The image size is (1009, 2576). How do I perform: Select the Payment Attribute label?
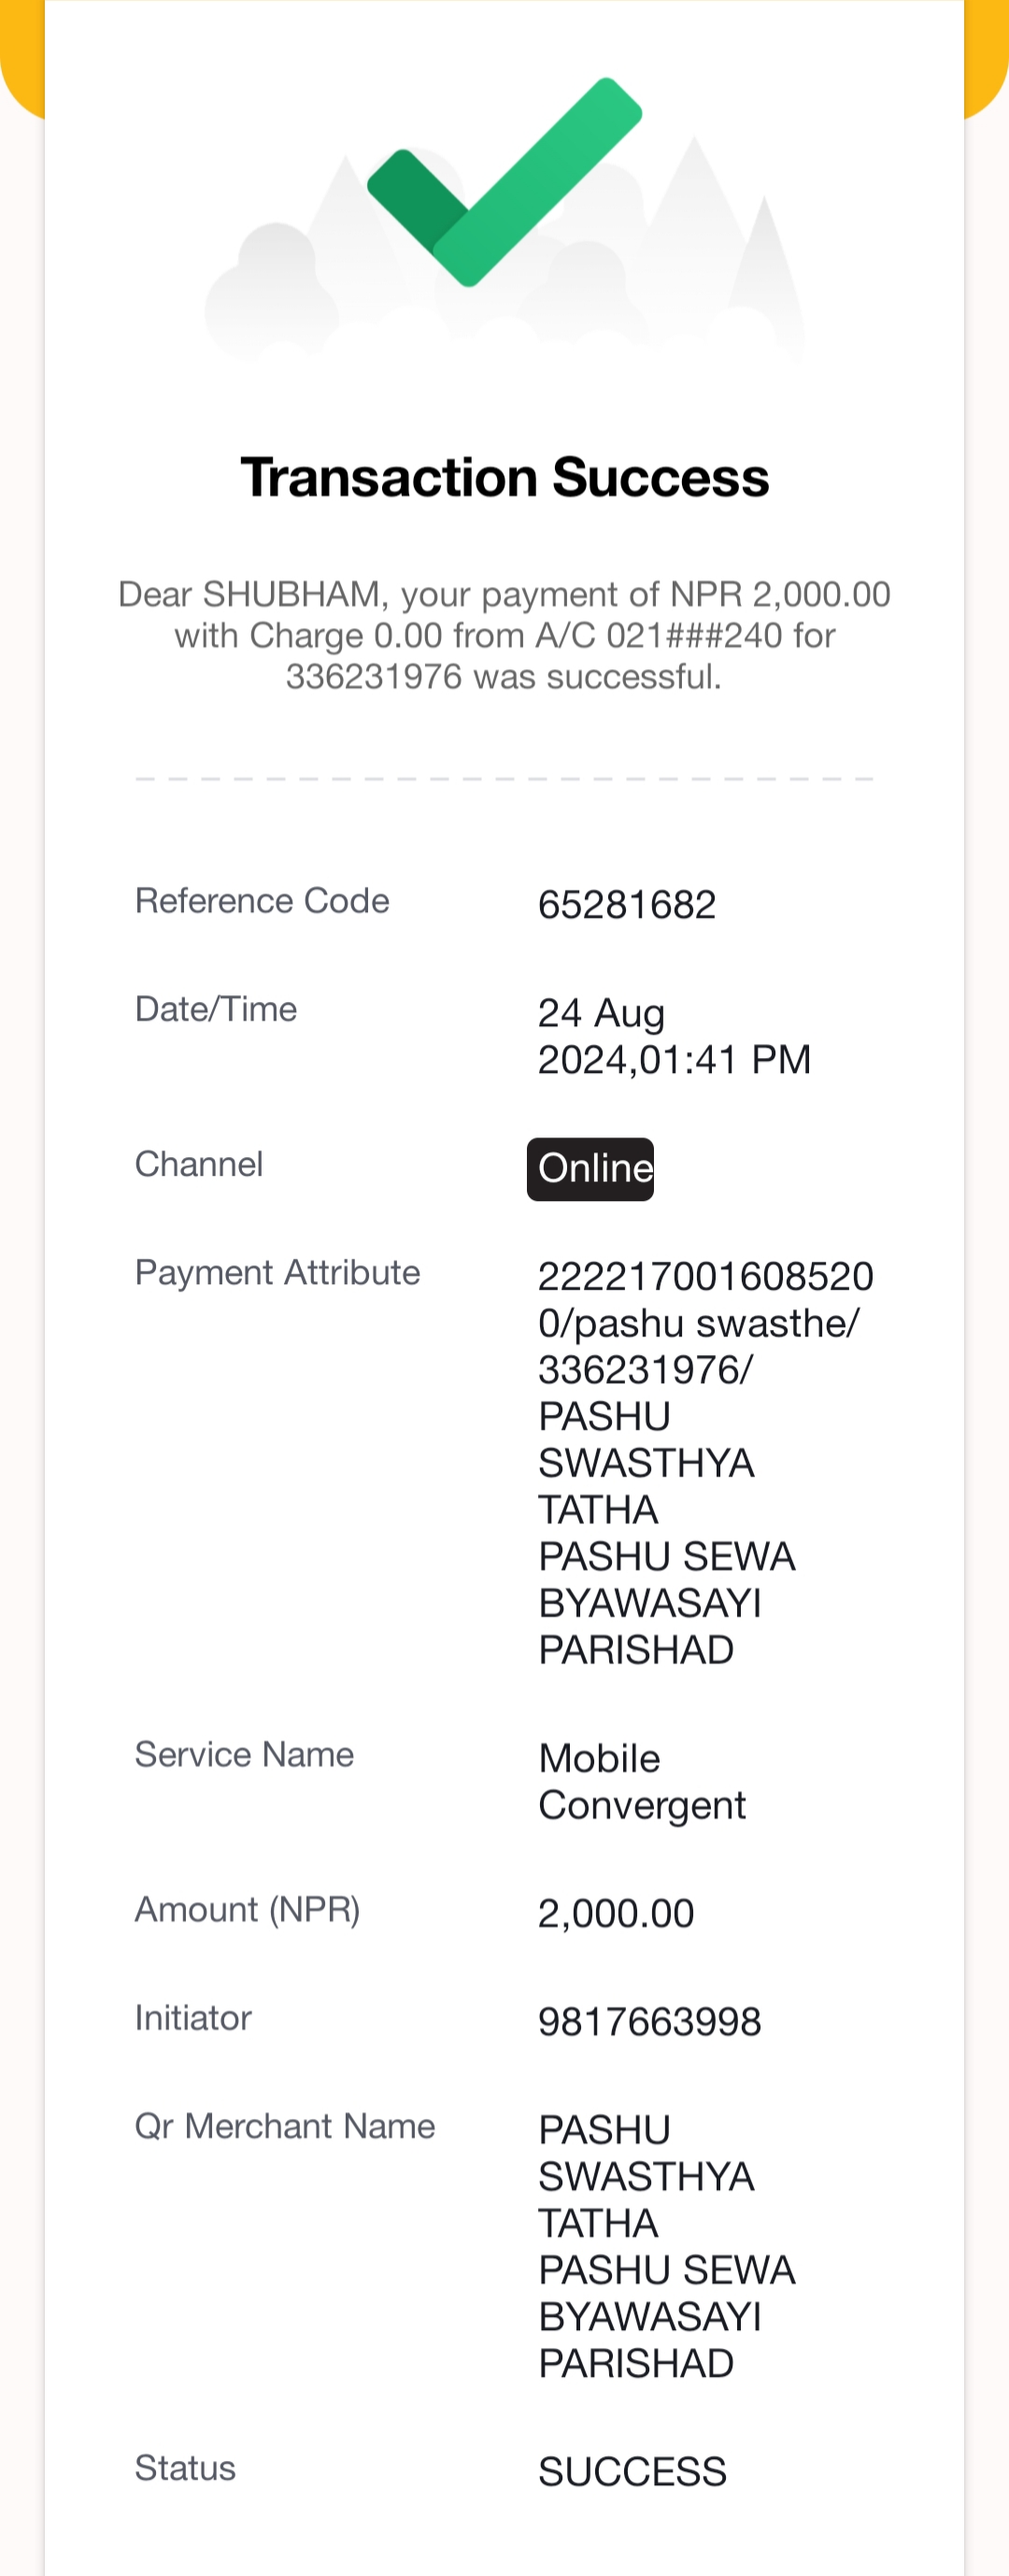point(277,1273)
